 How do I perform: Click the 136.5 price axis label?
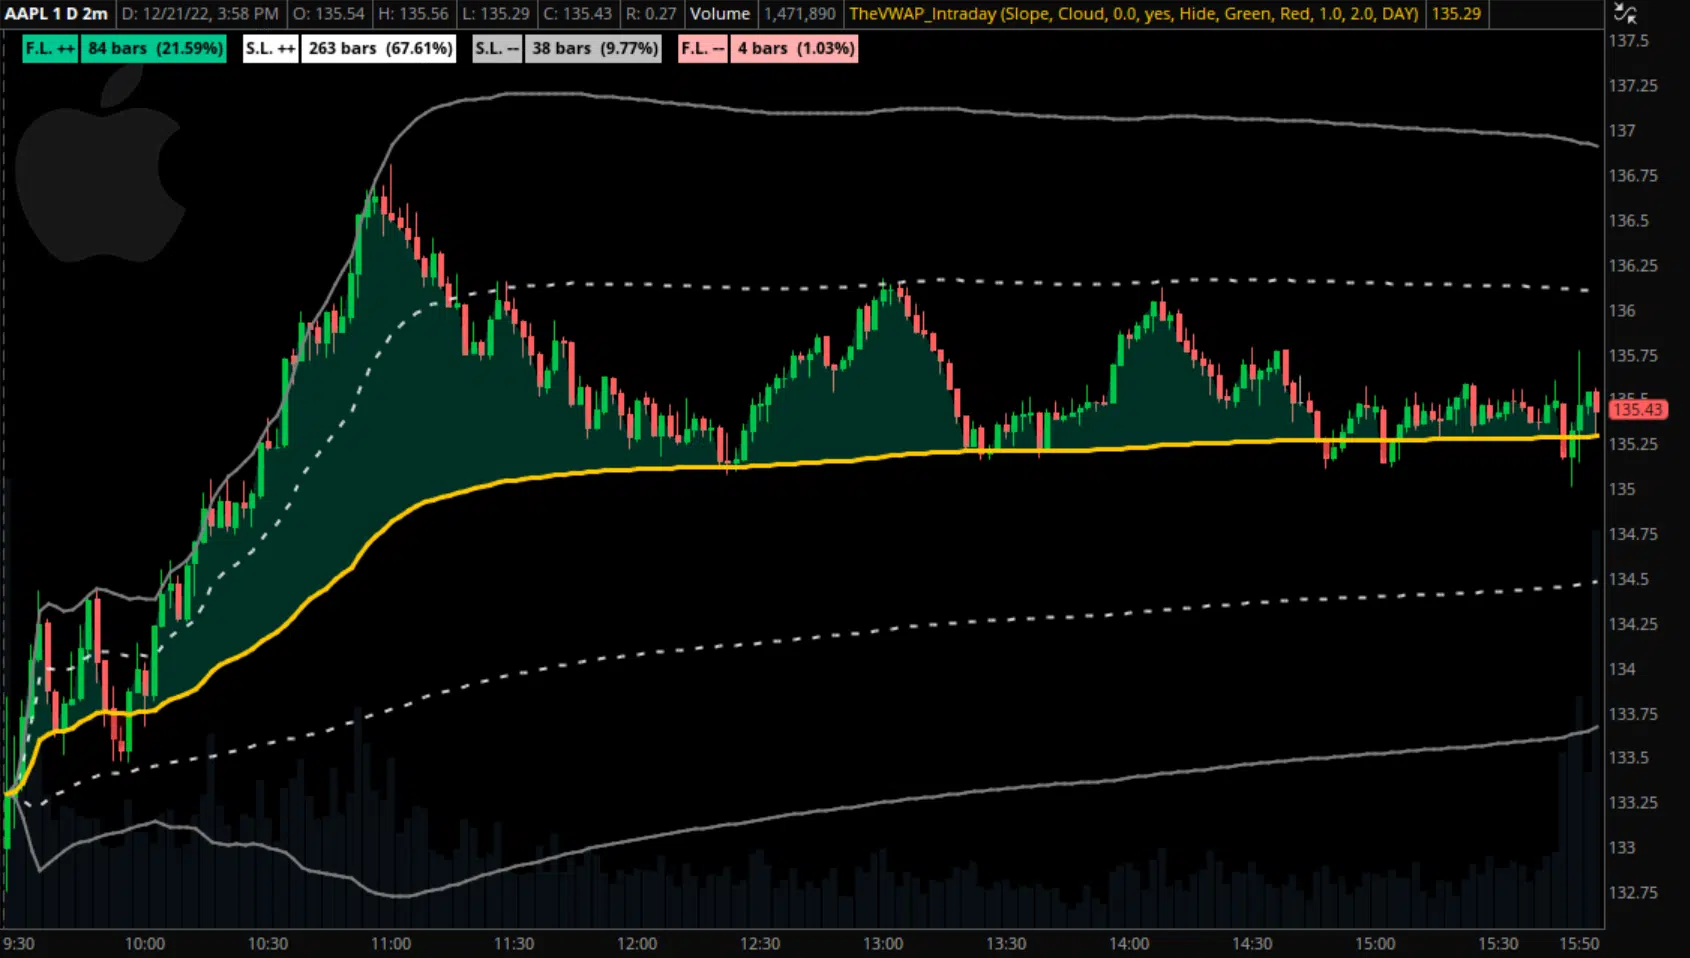tap(1628, 221)
